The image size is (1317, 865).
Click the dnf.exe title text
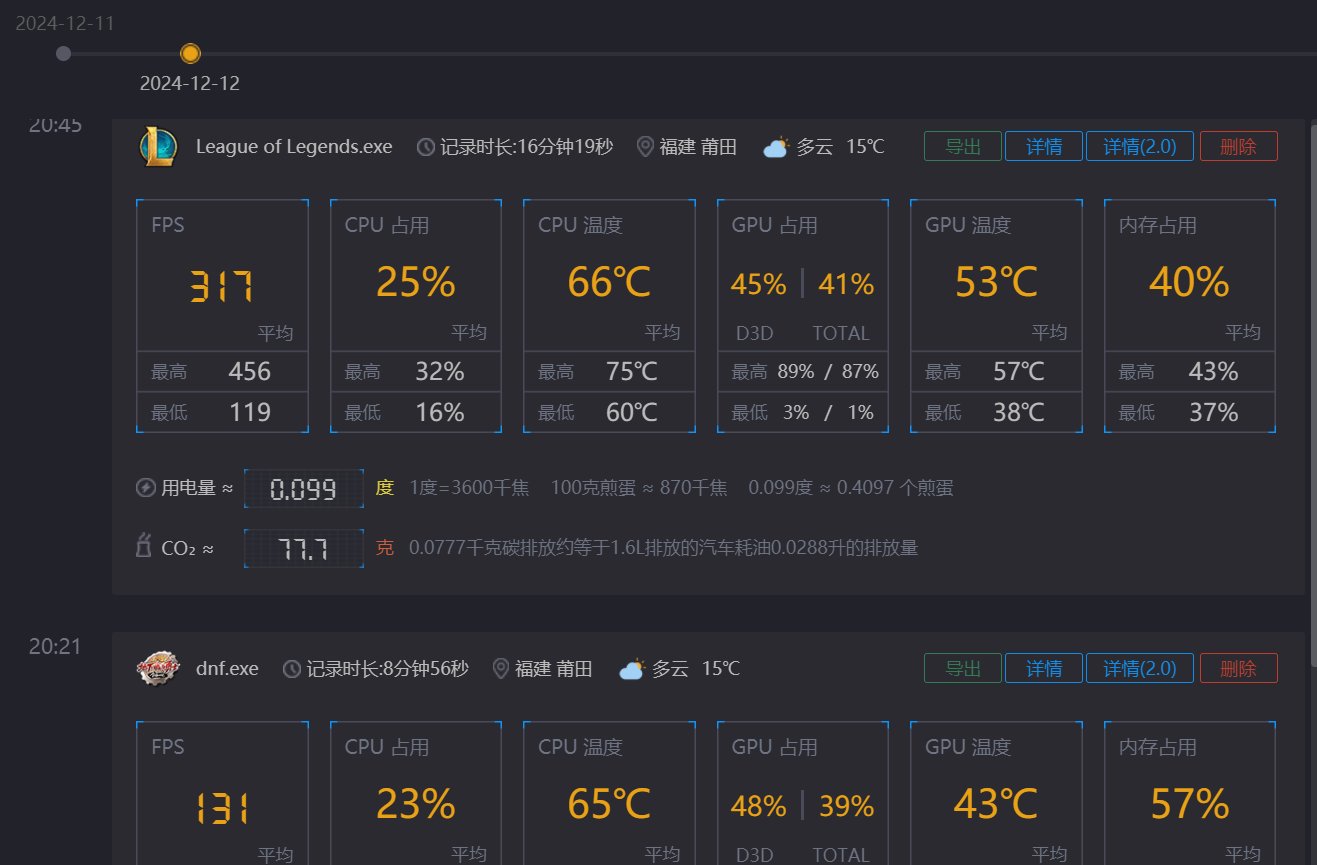point(227,669)
